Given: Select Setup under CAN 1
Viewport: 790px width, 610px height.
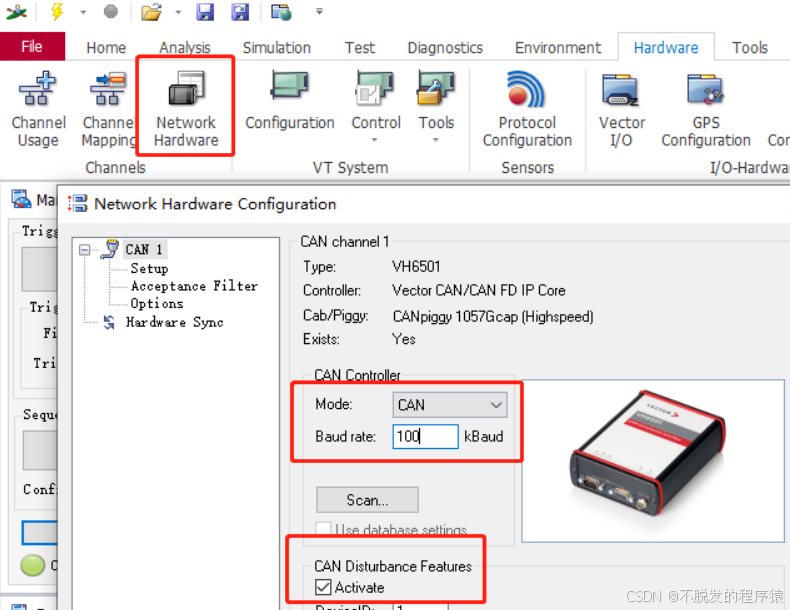Looking at the screenshot, I should pos(149,268).
